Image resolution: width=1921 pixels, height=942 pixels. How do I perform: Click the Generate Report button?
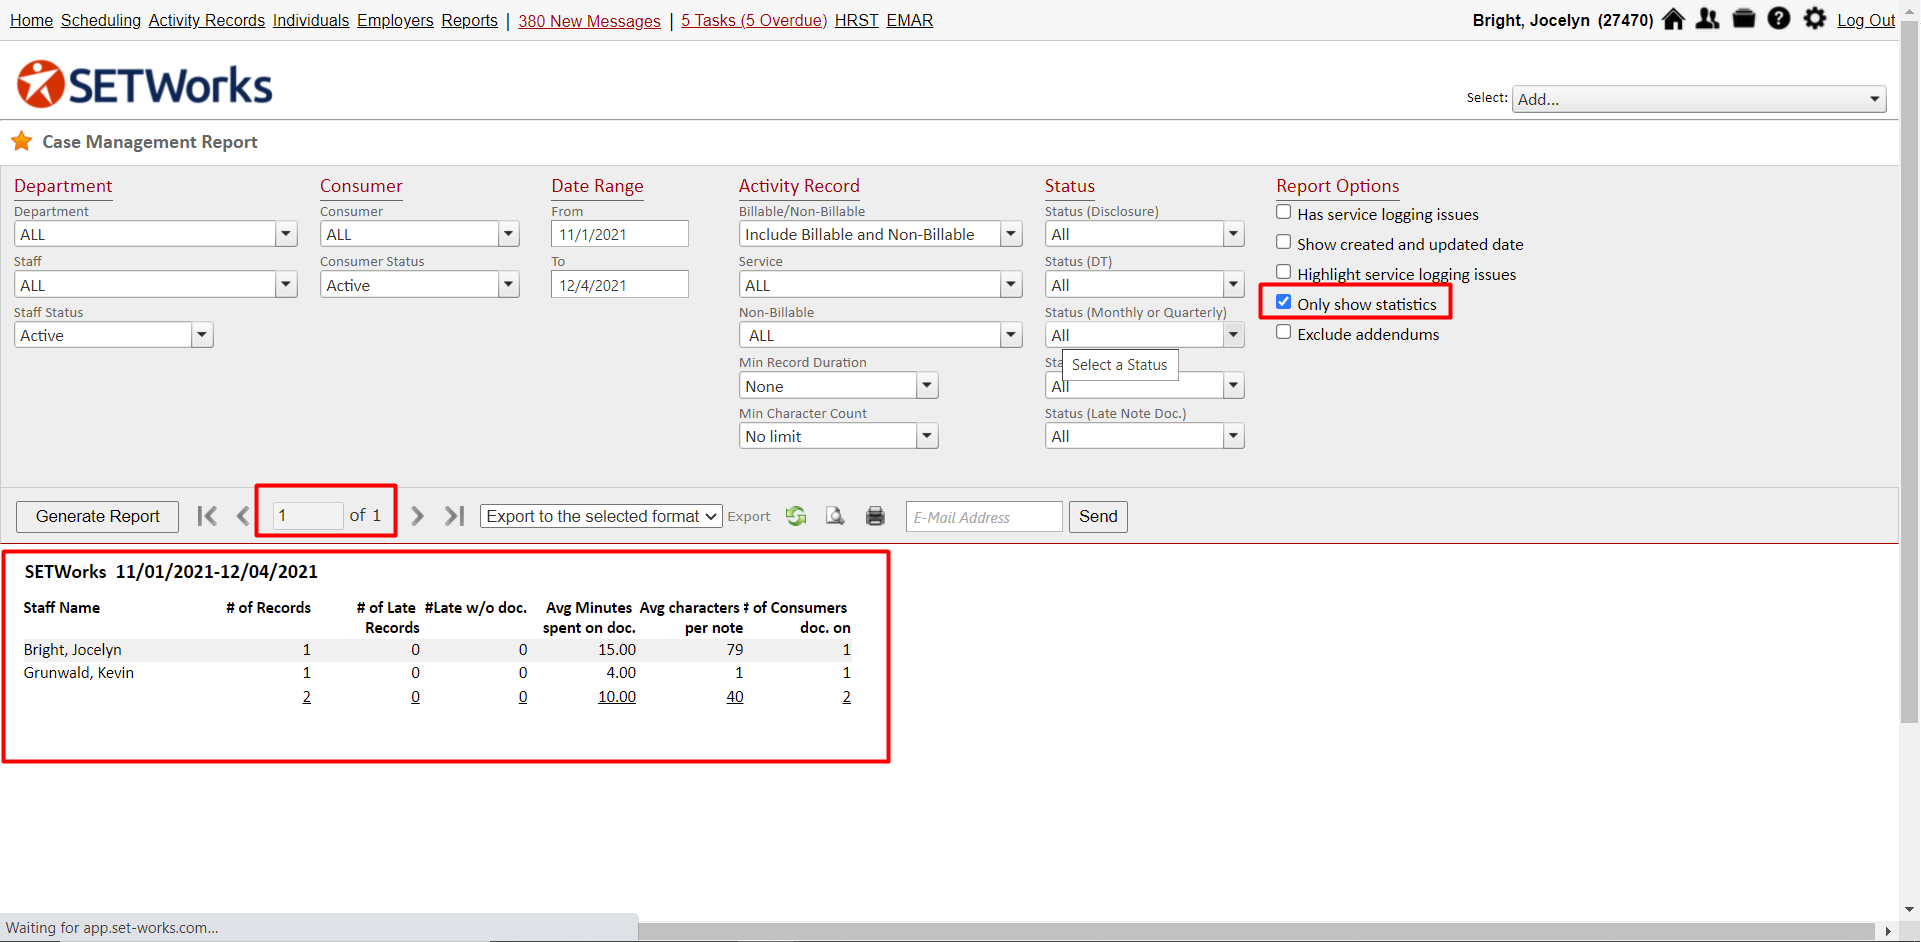(98, 516)
